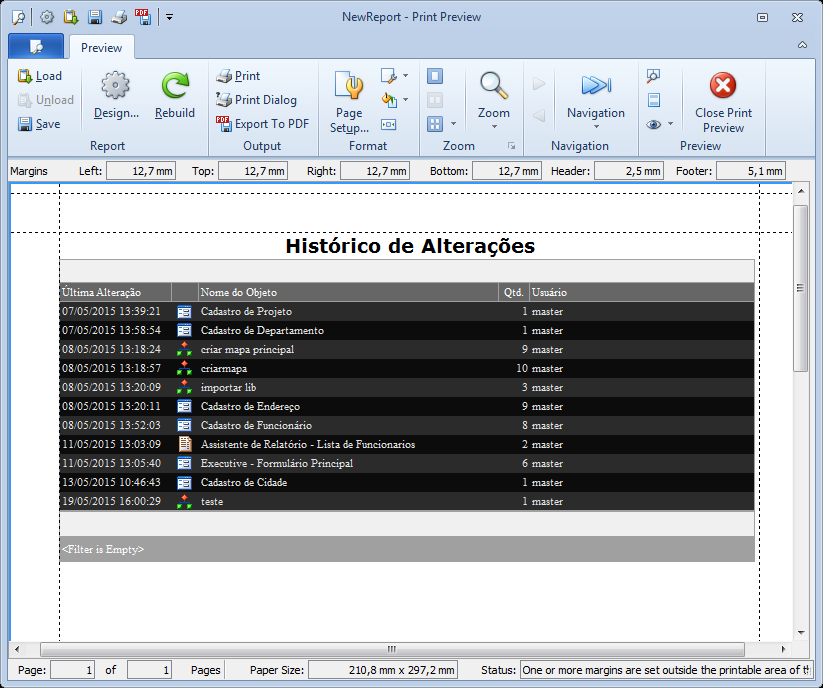Open the Print Dialog
This screenshot has height=688, width=823.
click(x=256, y=100)
